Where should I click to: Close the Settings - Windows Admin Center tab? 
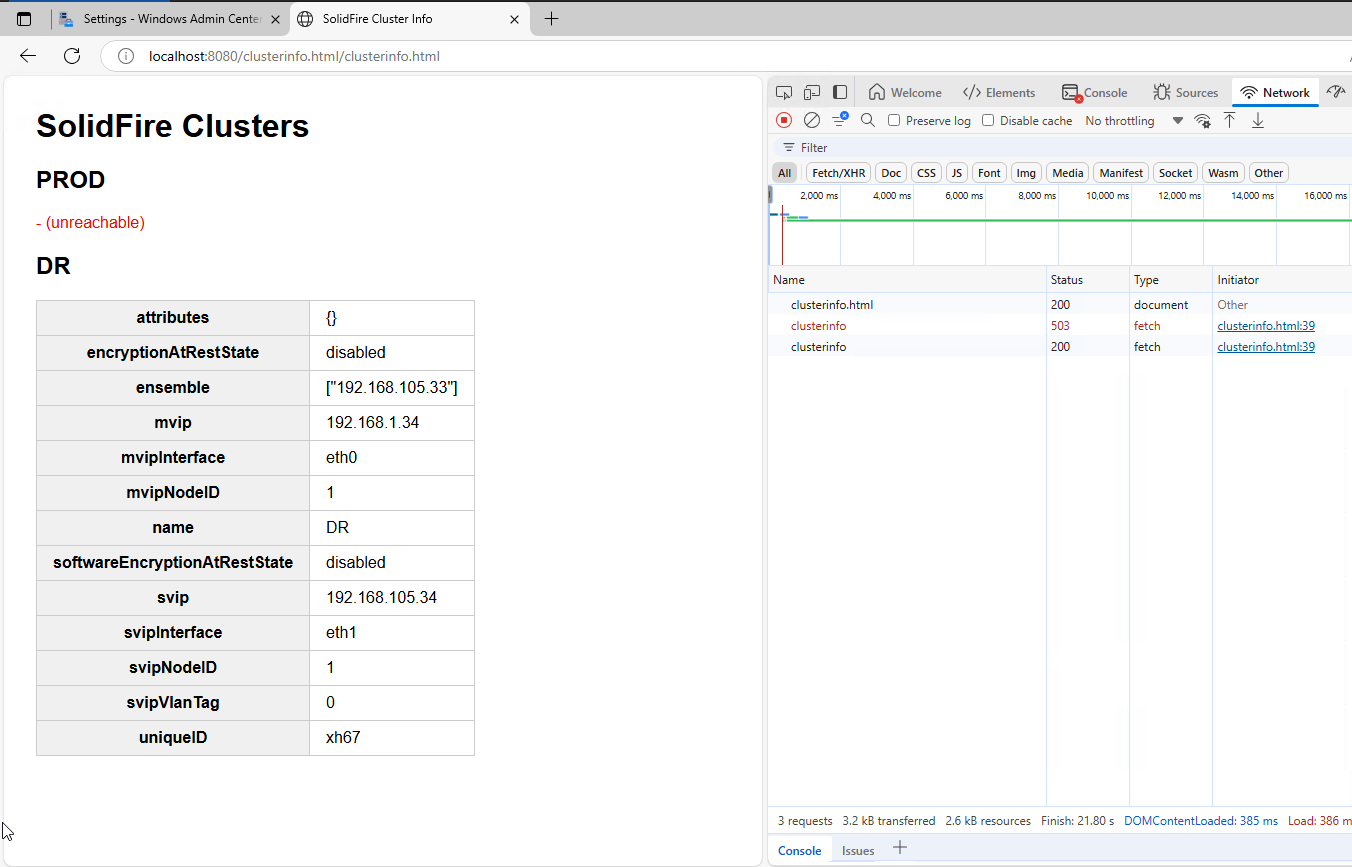point(276,19)
